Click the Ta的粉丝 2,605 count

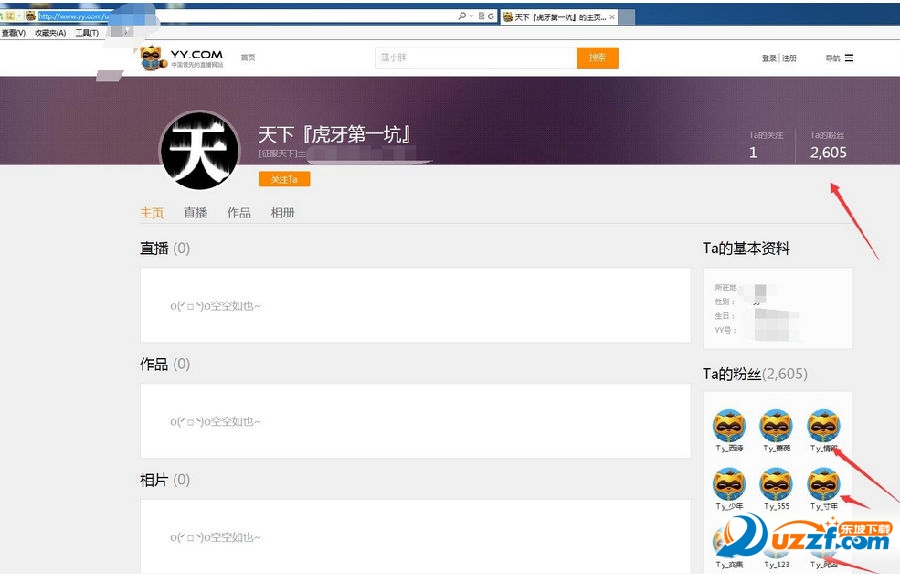point(828,152)
